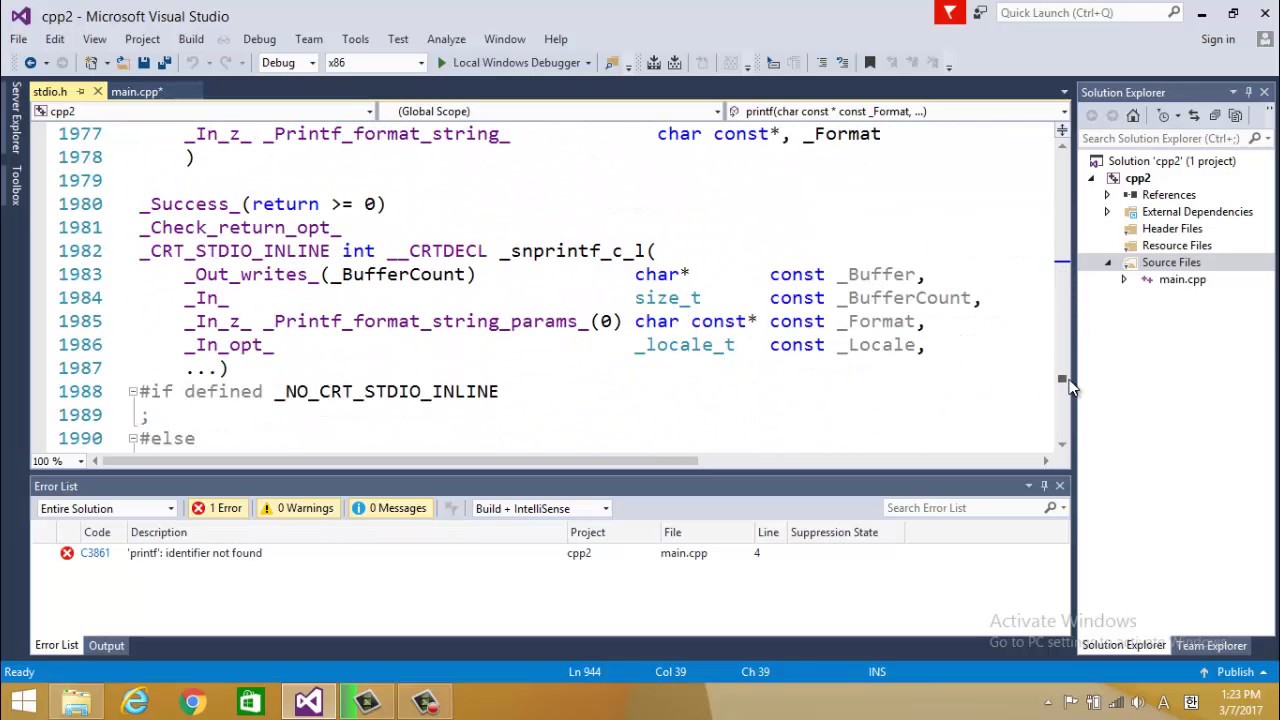
Task: Switch to the Team Explorer tab
Action: click(x=1211, y=646)
